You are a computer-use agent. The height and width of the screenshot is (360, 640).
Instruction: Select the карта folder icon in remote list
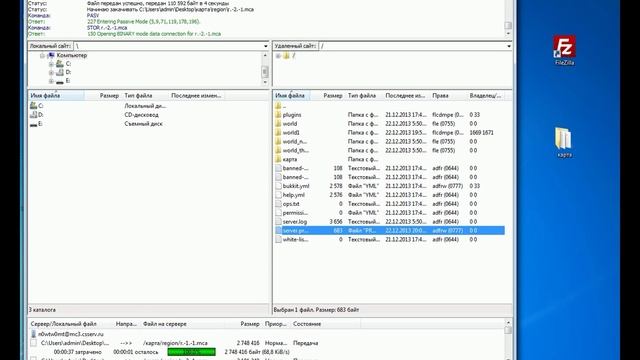[x=278, y=159]
